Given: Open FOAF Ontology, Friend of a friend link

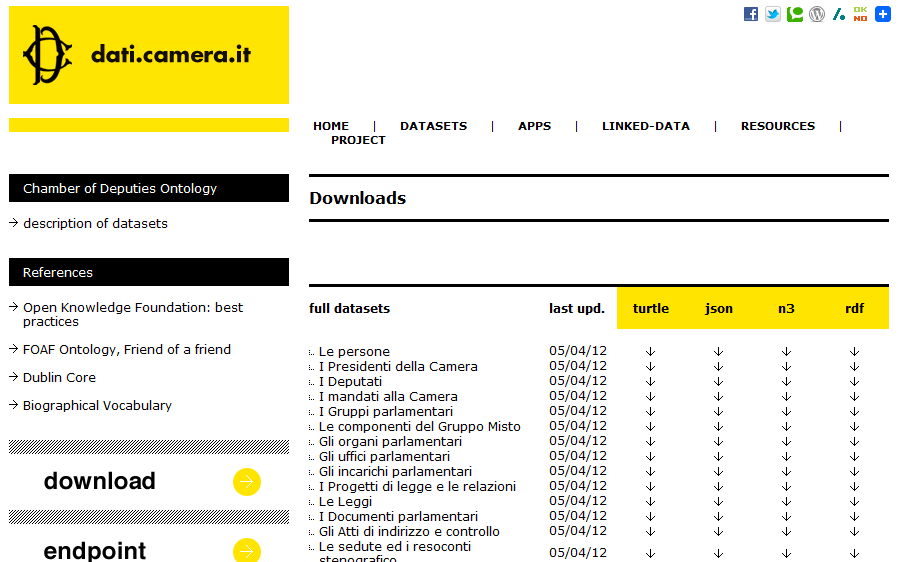Looking at the screenshot, I should click(126, 349).
